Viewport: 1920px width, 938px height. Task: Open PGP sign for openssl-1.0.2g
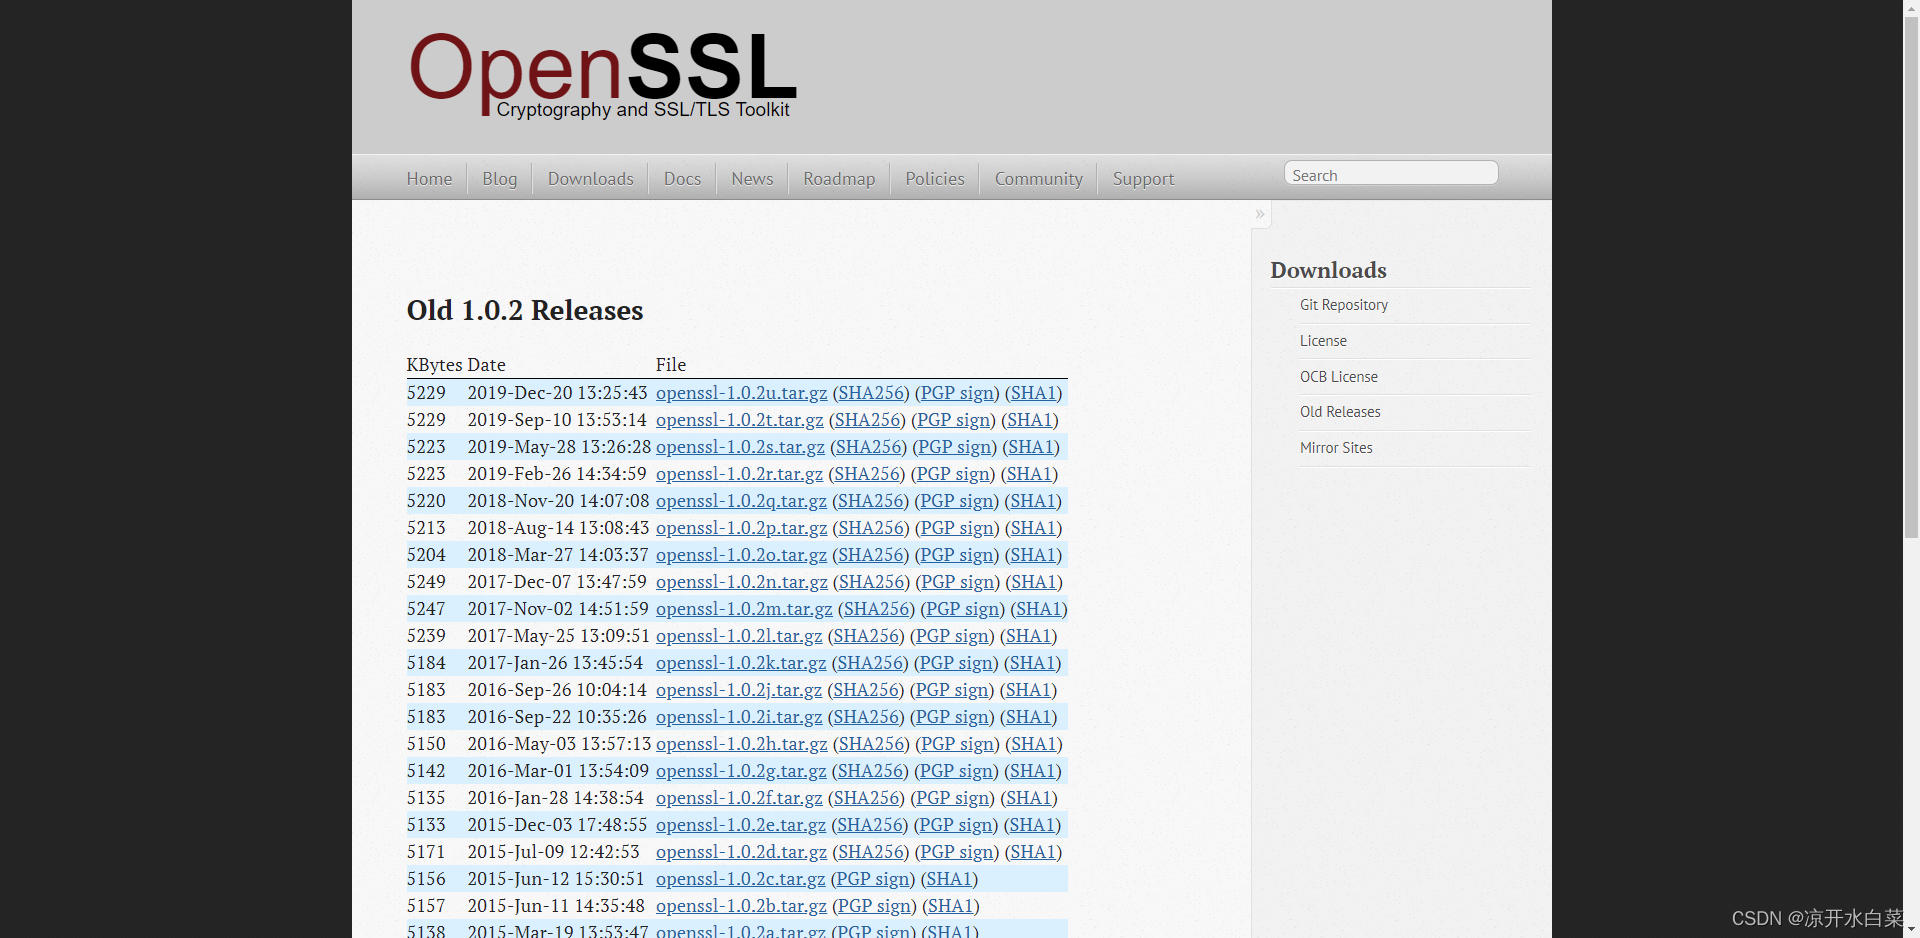coord(956,771)
